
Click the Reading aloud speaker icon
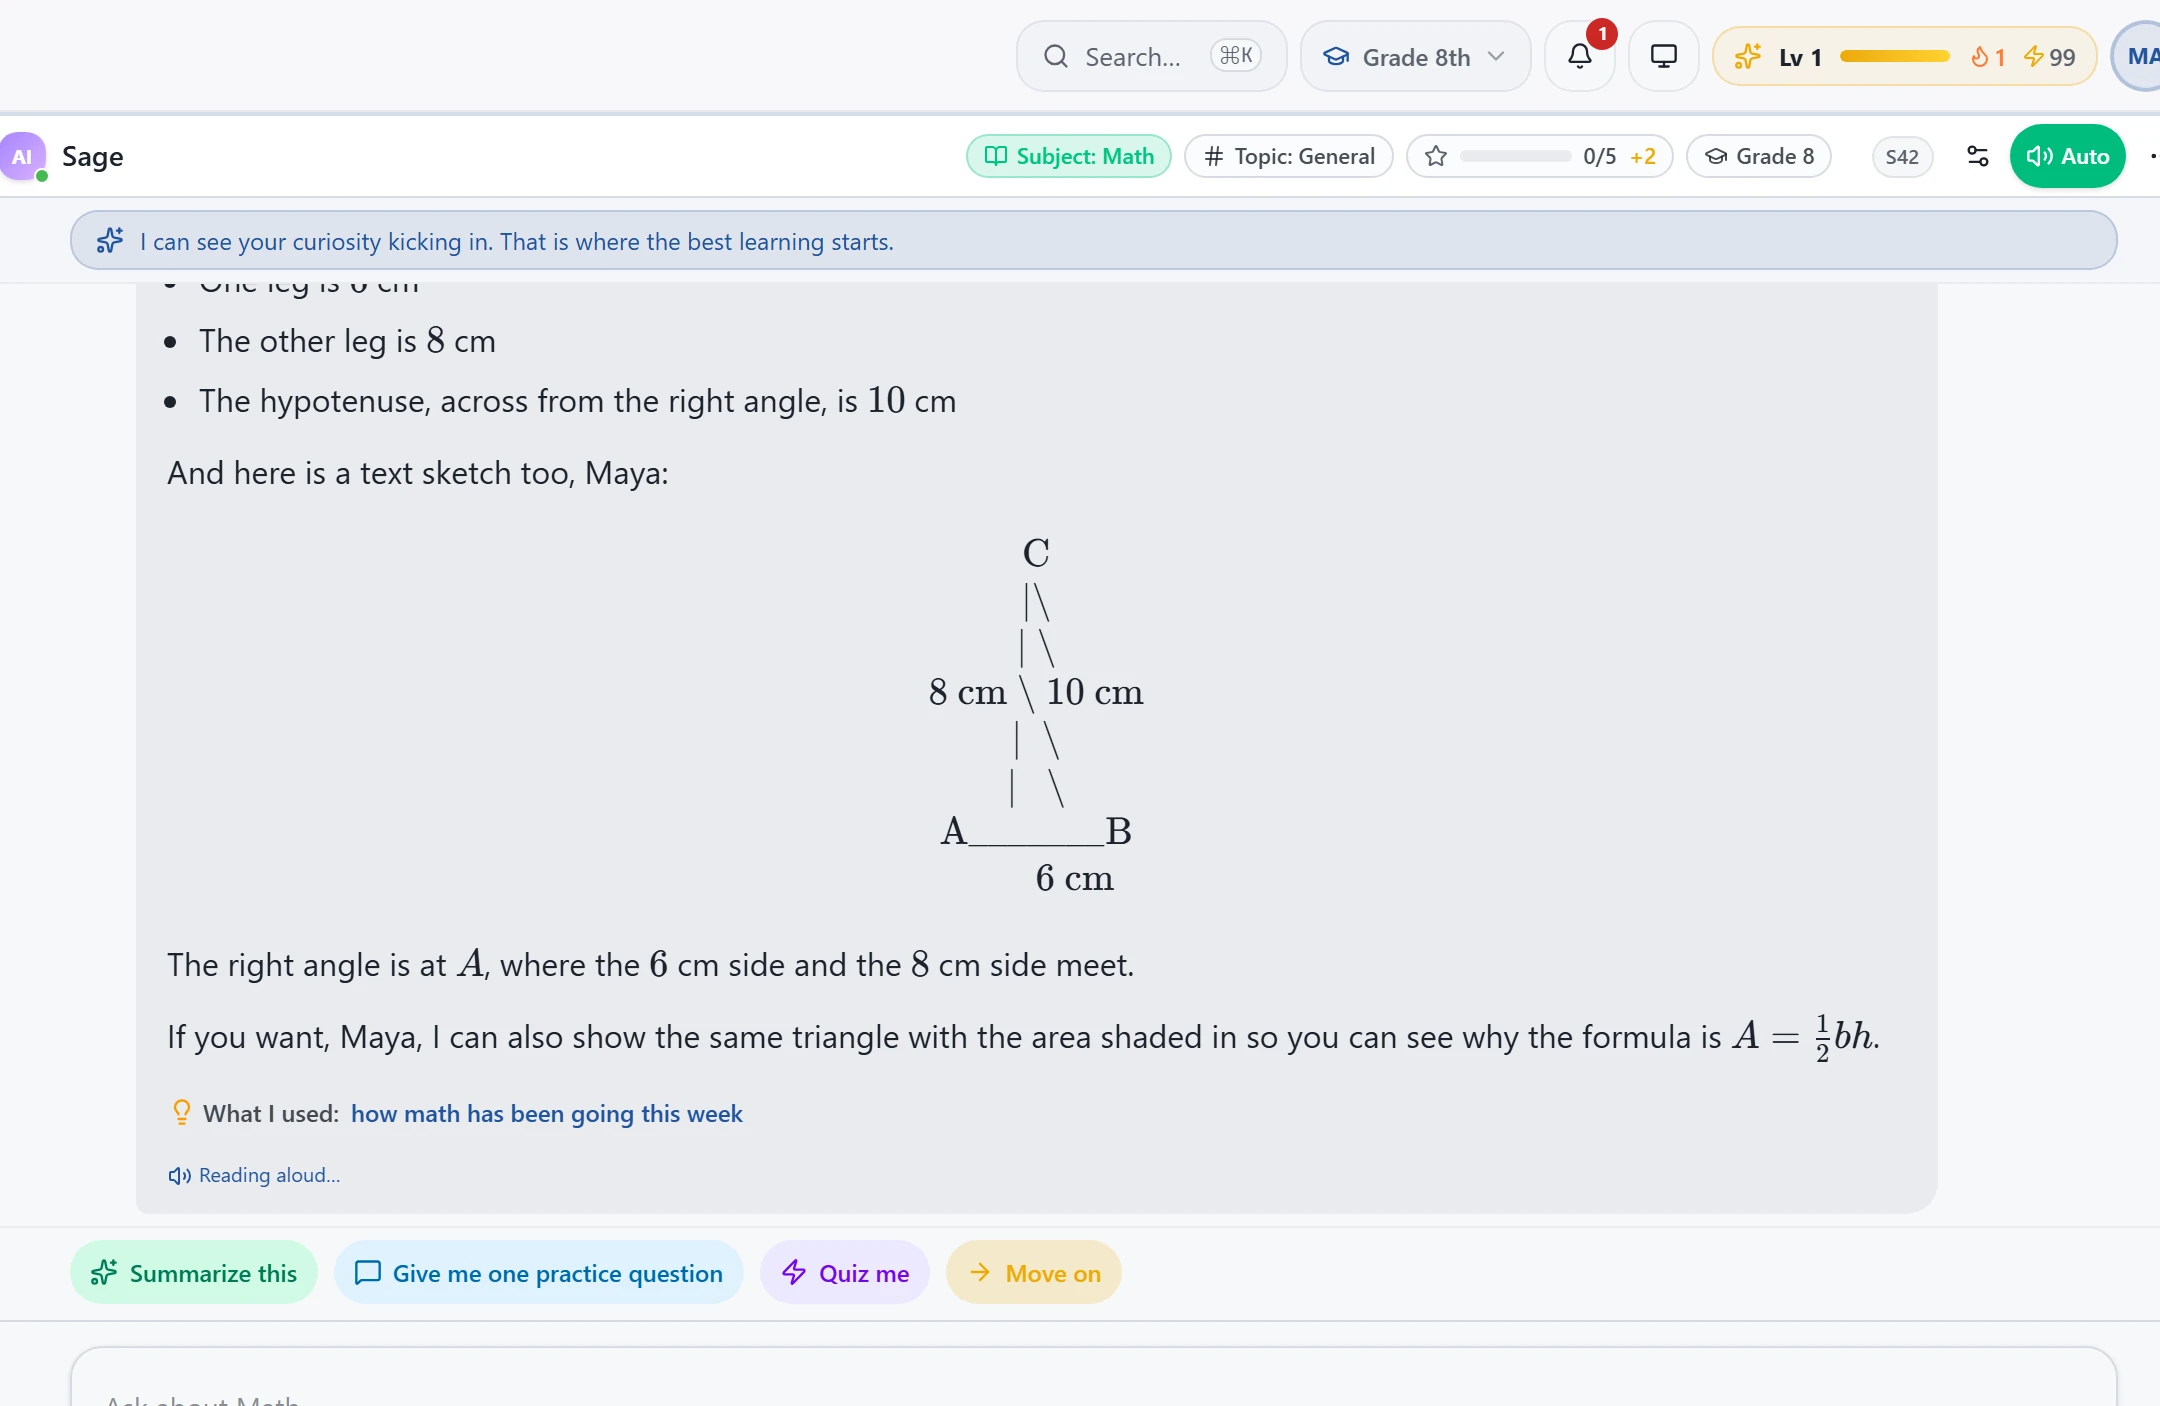[180, 1176]
